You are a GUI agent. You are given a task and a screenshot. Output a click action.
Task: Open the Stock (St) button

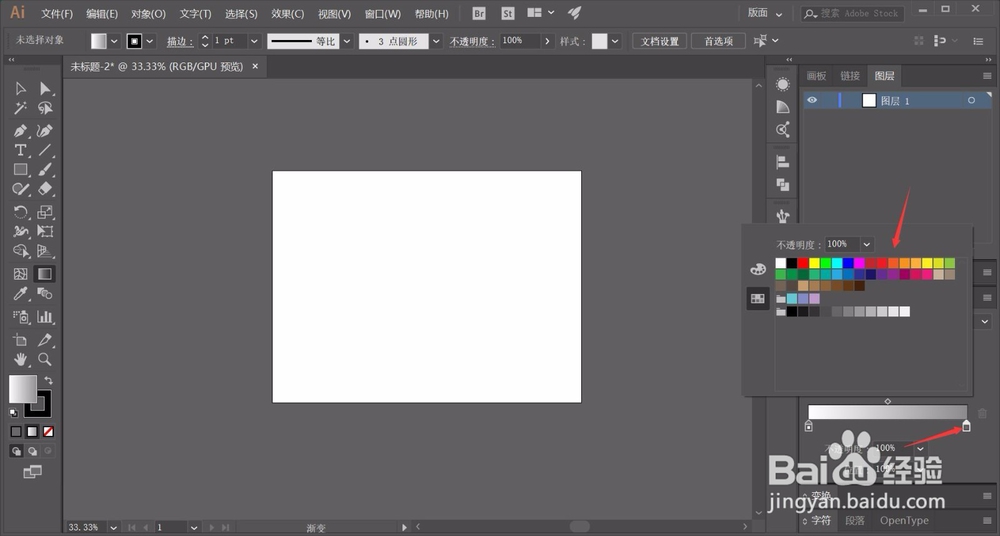(x=508, y=13)
